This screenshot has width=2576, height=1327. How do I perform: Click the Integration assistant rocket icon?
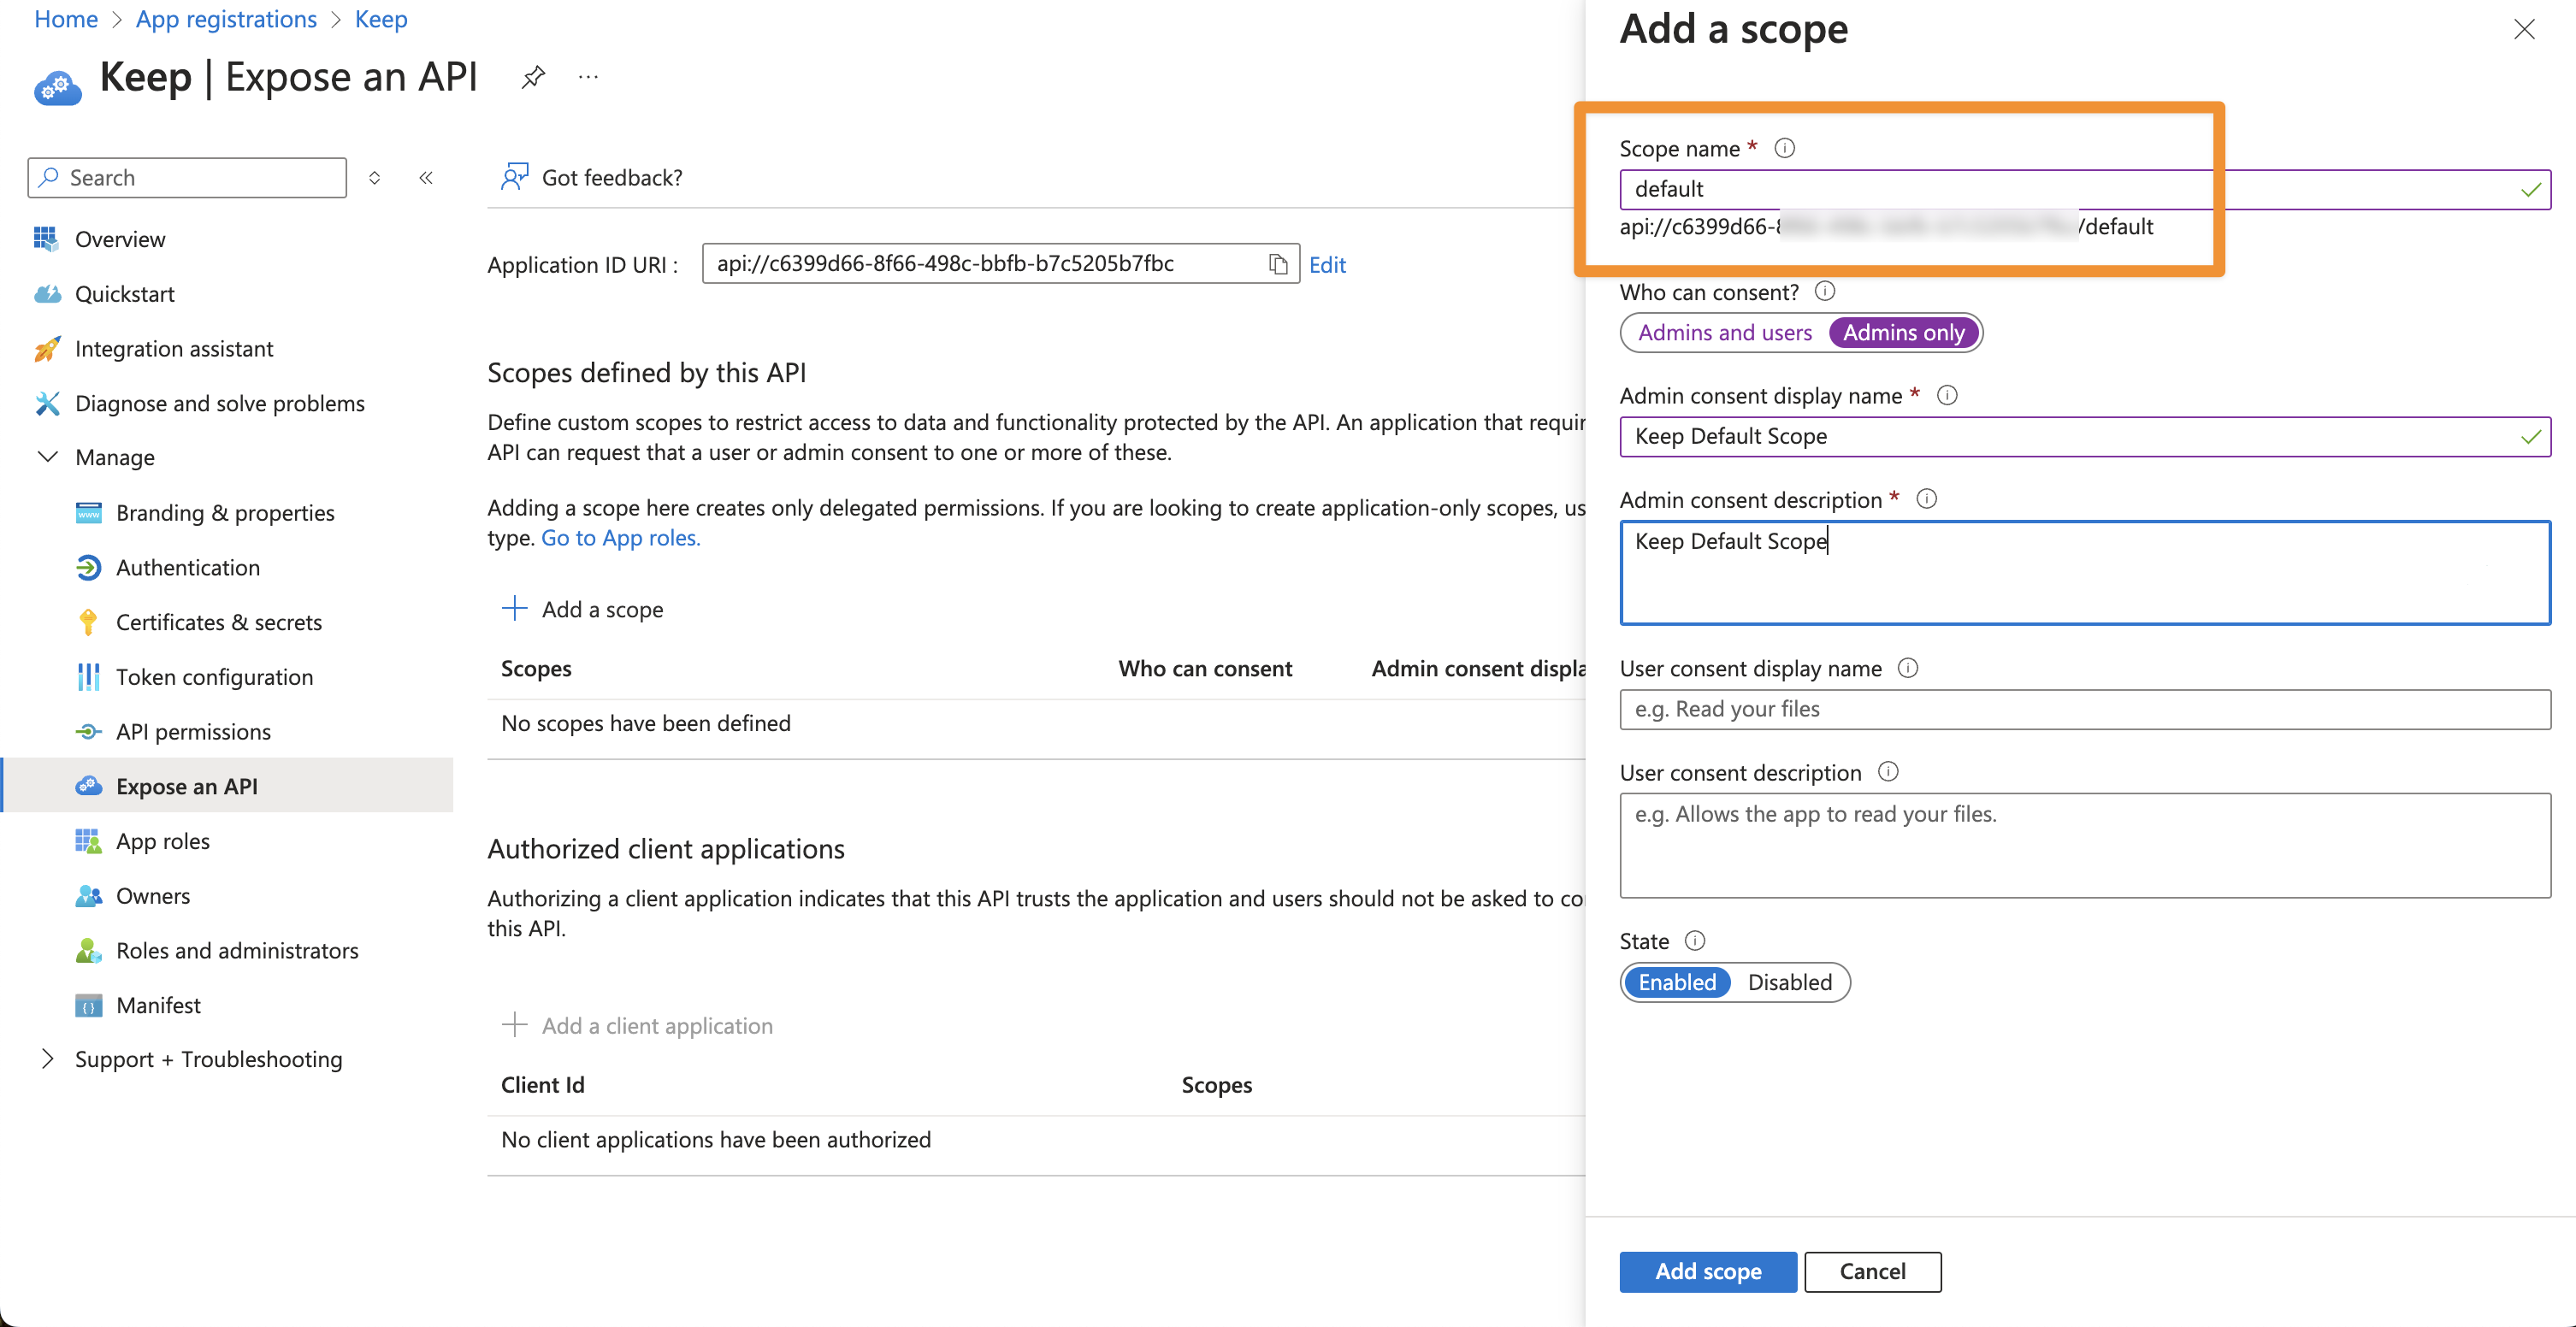point(46,348)
